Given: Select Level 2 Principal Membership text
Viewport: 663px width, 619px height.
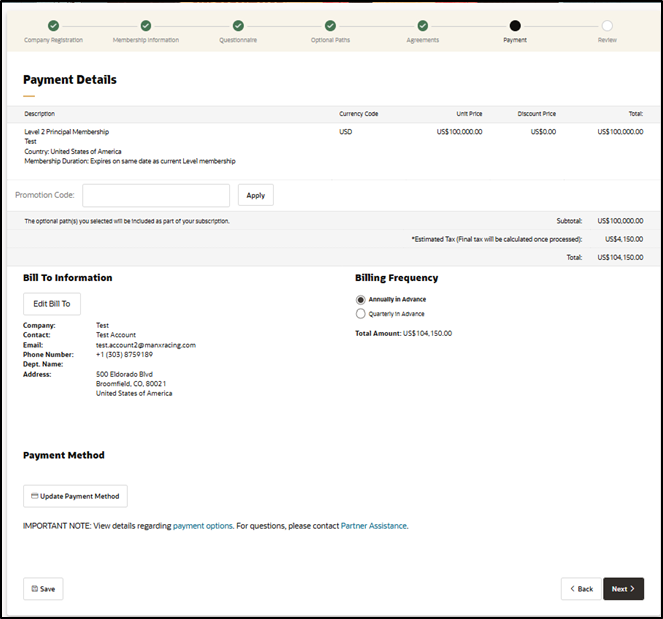Looking at the screenshot, I should tap(66, 132).
